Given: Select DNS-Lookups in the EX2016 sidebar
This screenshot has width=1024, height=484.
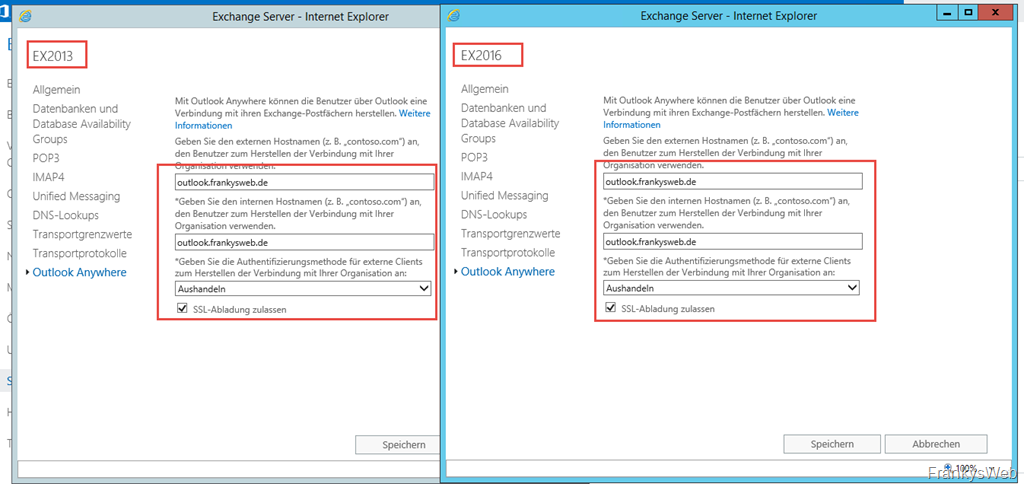Looking at the screenshot, I should point(494,214).
